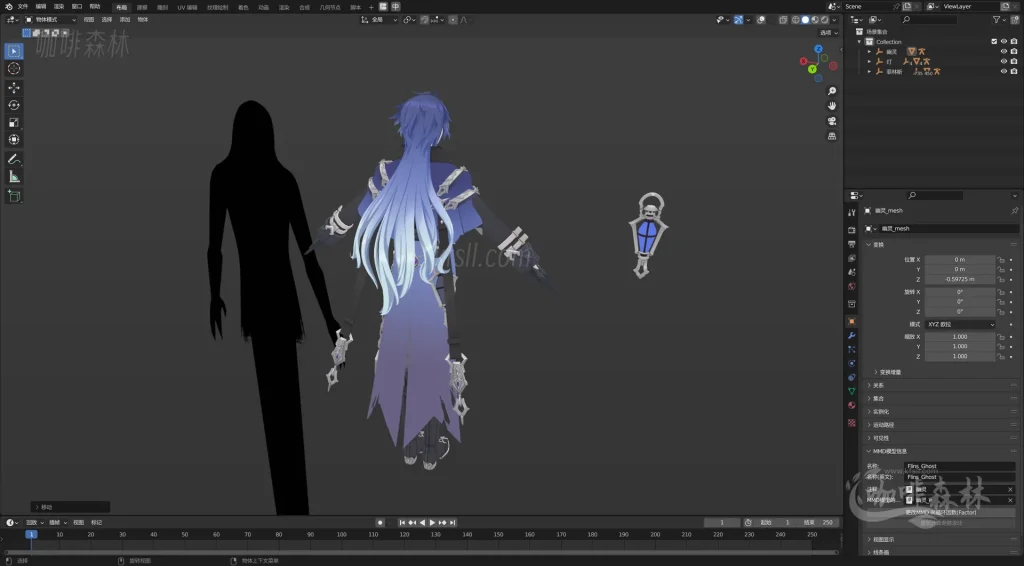Screen dimensions: 1024x566
Task: Jump to timeline start frame
Action: pos(402,523)
